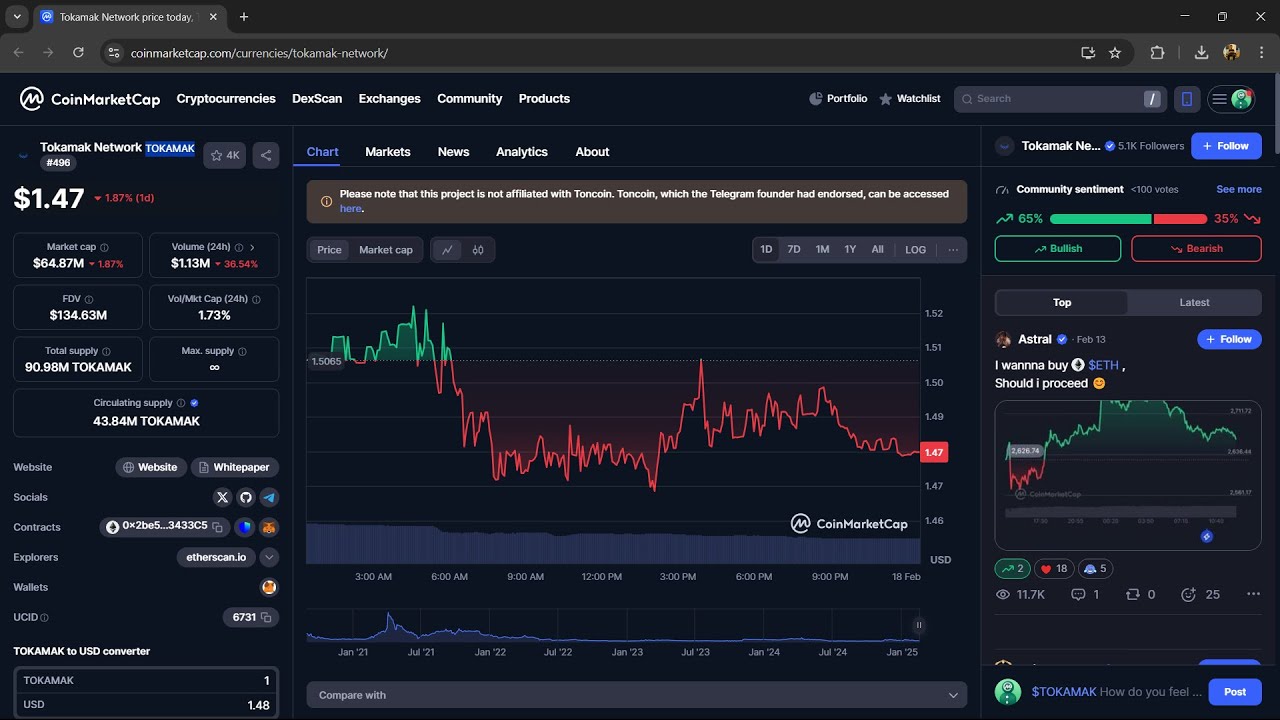This screenshot has height=720, width=1280.
Task: Click the CoinMarketCap logo
Action: [90, 98]
